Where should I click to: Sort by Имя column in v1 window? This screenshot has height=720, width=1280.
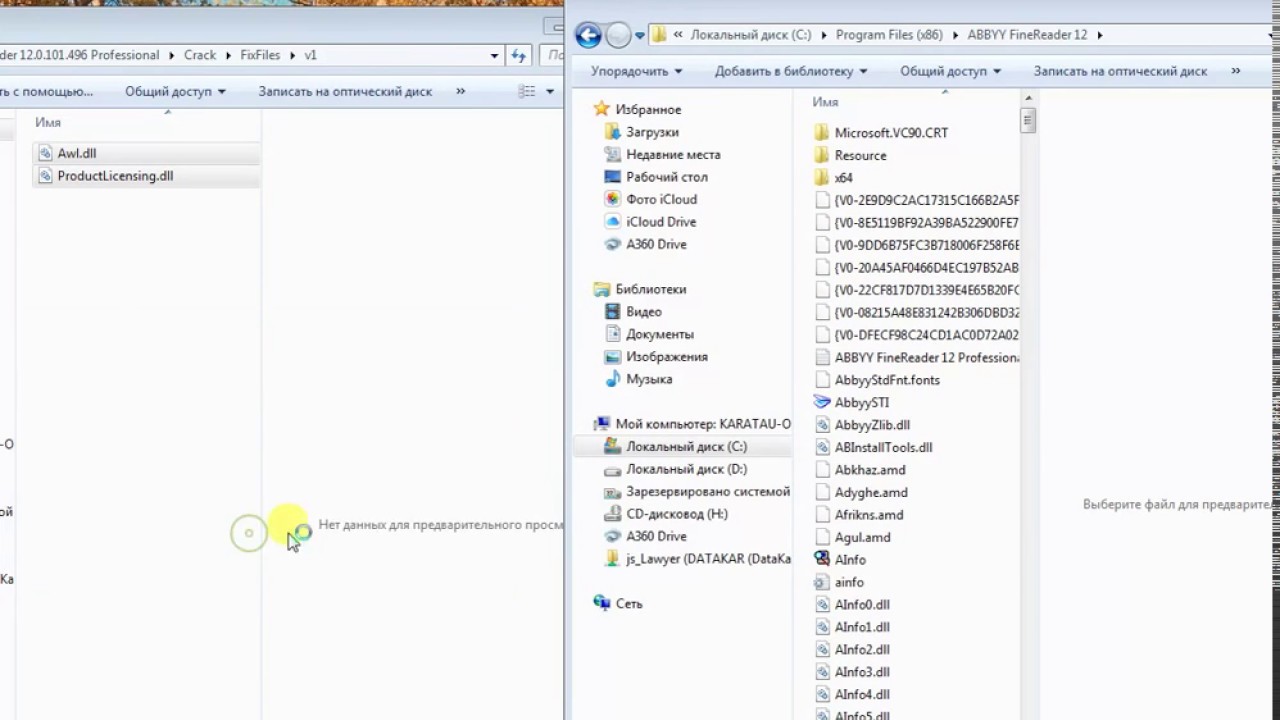[48, 122]
